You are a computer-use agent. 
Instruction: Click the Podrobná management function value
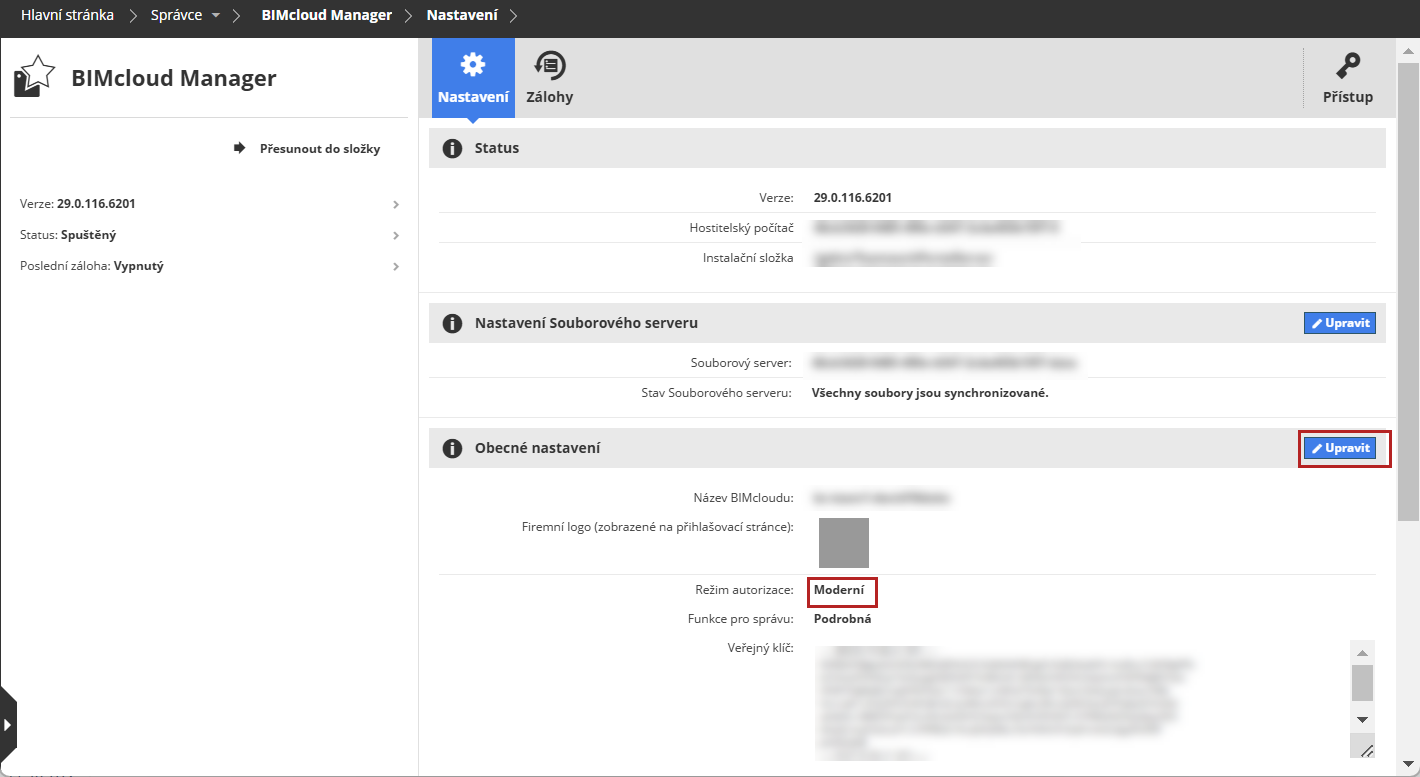click(x=842, y=619)
